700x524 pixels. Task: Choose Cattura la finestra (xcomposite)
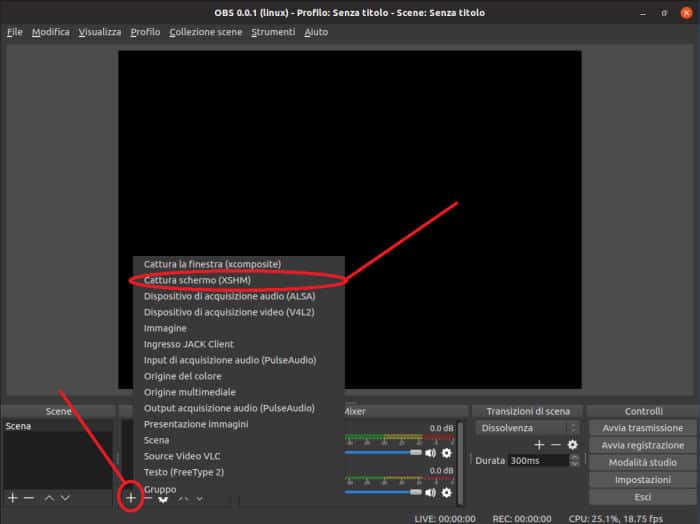[239, 264]
